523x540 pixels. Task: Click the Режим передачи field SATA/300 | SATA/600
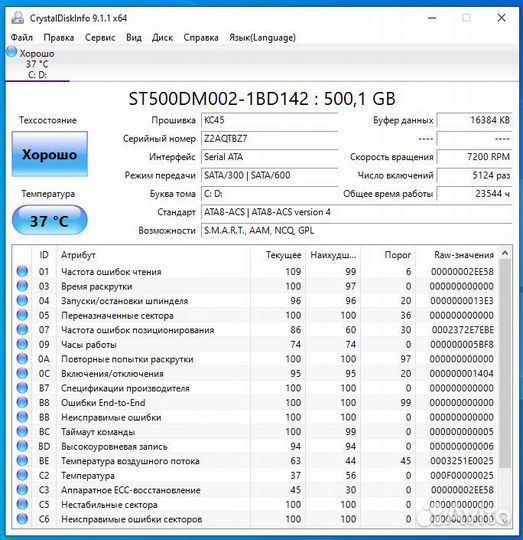(x=269, y=175)
